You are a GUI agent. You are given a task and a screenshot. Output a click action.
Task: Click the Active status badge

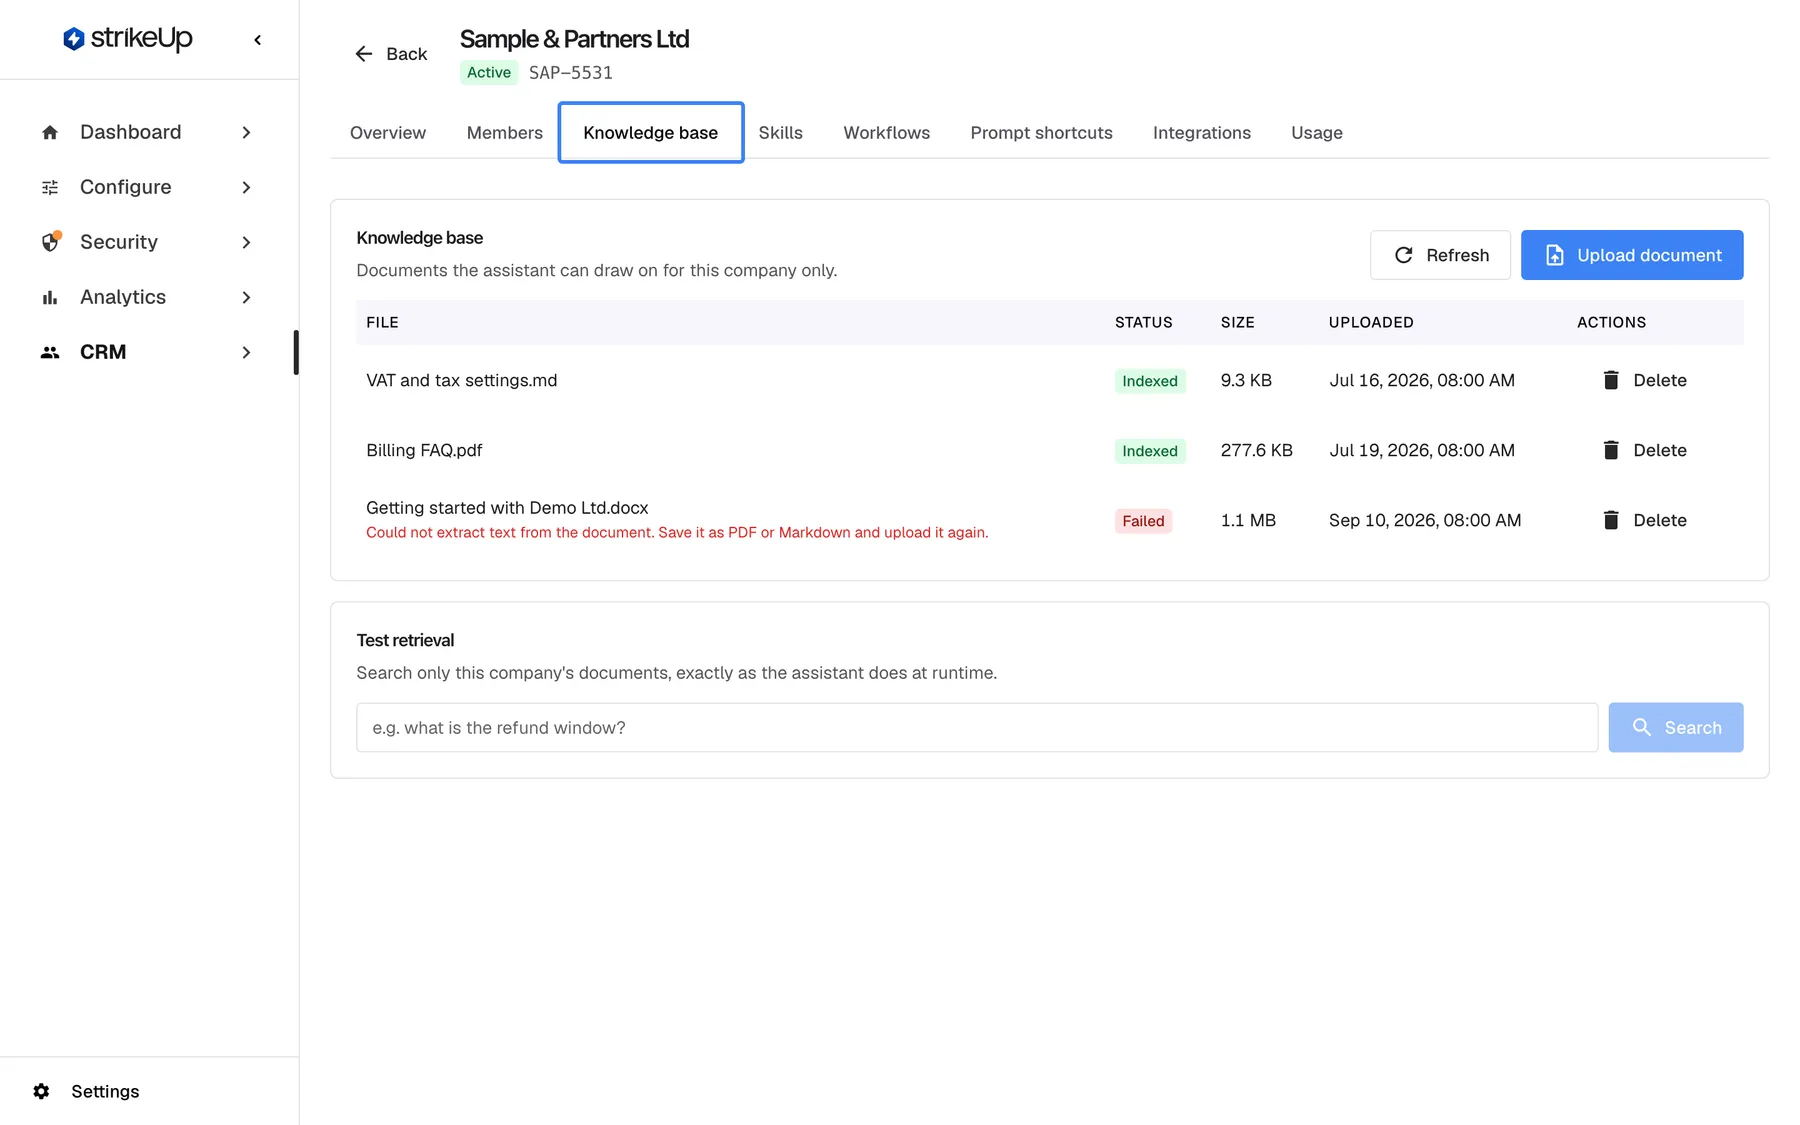(489, 72)
